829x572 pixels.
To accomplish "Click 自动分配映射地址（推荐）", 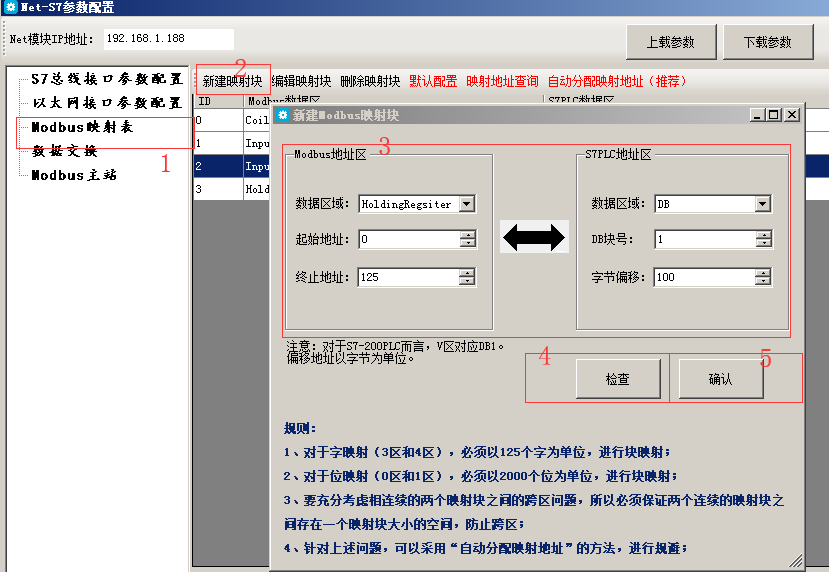I will (x=617, y=81).
